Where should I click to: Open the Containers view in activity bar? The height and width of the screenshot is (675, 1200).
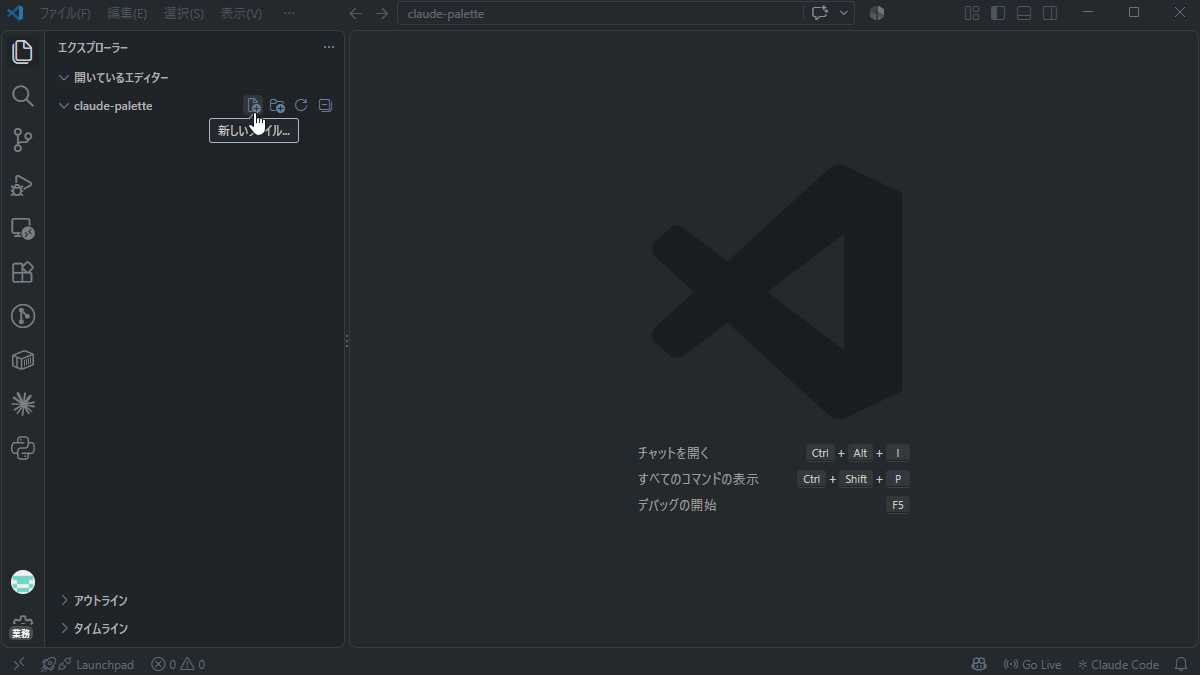pos(22,360)
